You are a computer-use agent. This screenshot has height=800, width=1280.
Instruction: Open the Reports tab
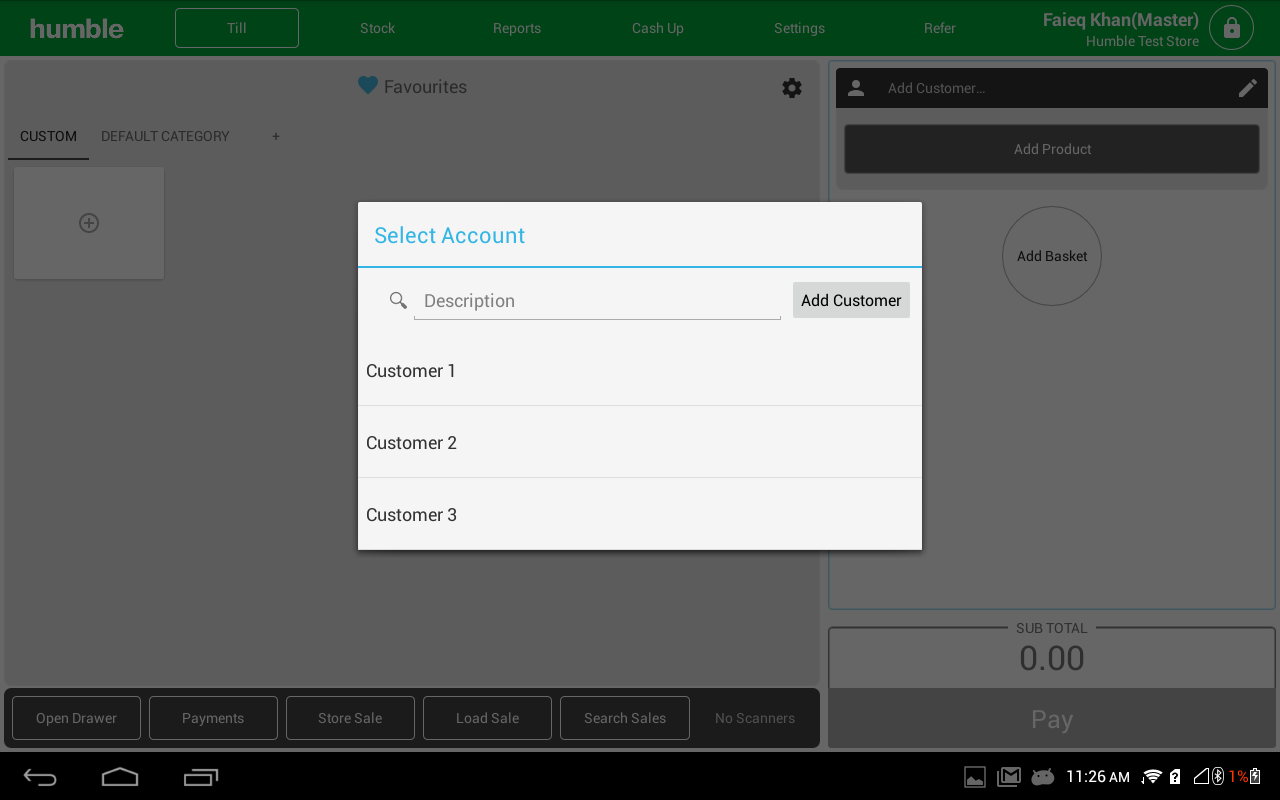517,28
